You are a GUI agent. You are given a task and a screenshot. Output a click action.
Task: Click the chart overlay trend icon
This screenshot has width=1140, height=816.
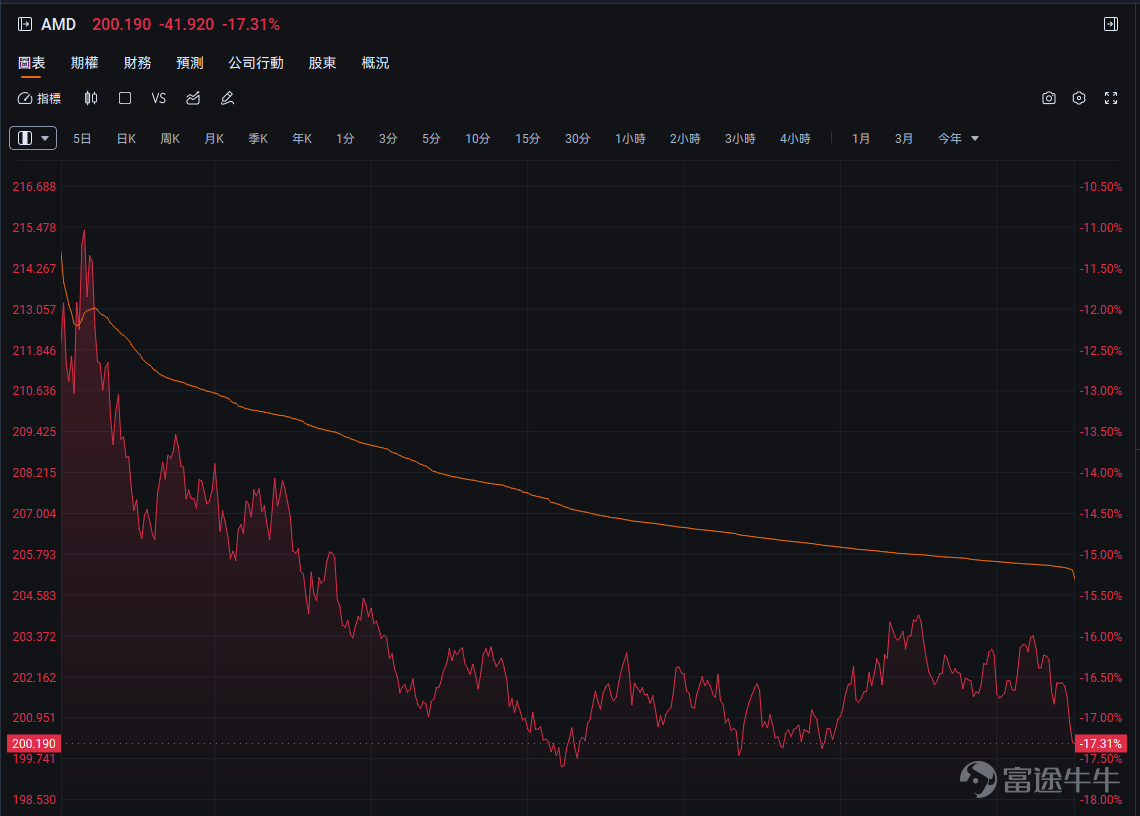pyautogui.click(x=193, y=98)
